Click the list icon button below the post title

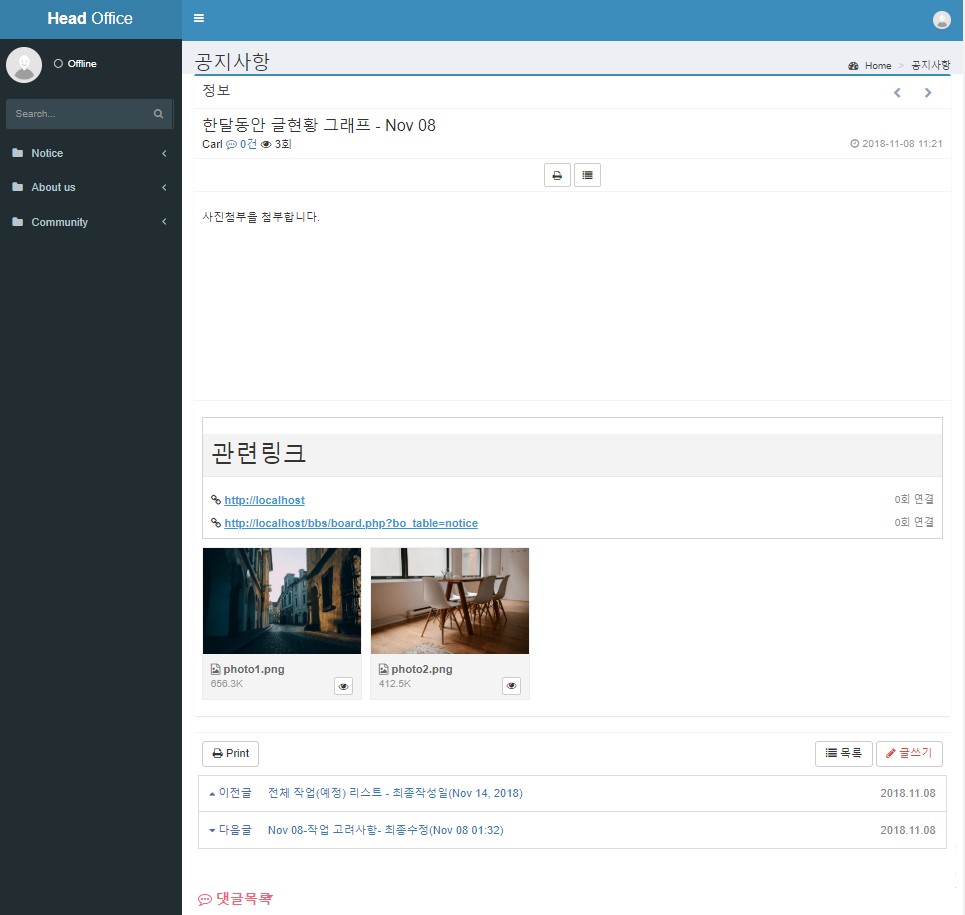pos(587,175)
